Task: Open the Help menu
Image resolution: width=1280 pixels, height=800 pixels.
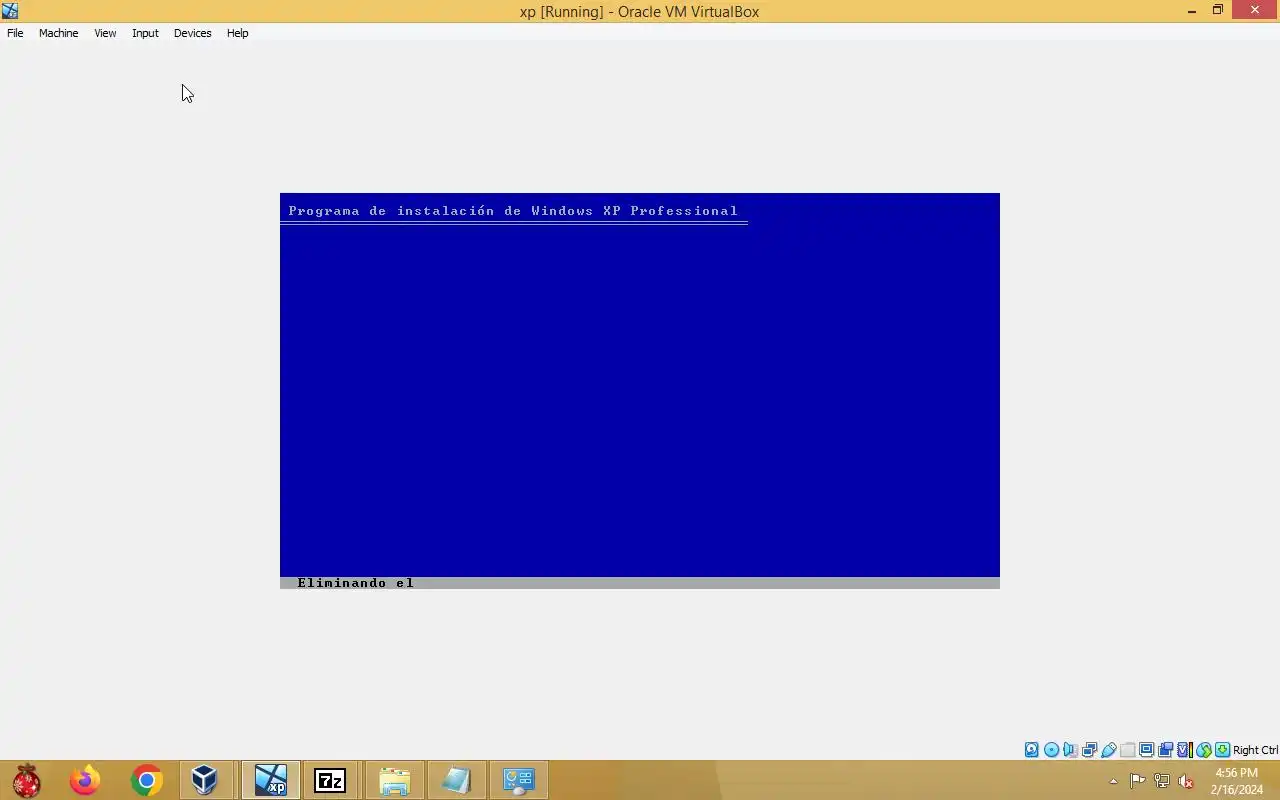Action: click(x=237, y=33)
